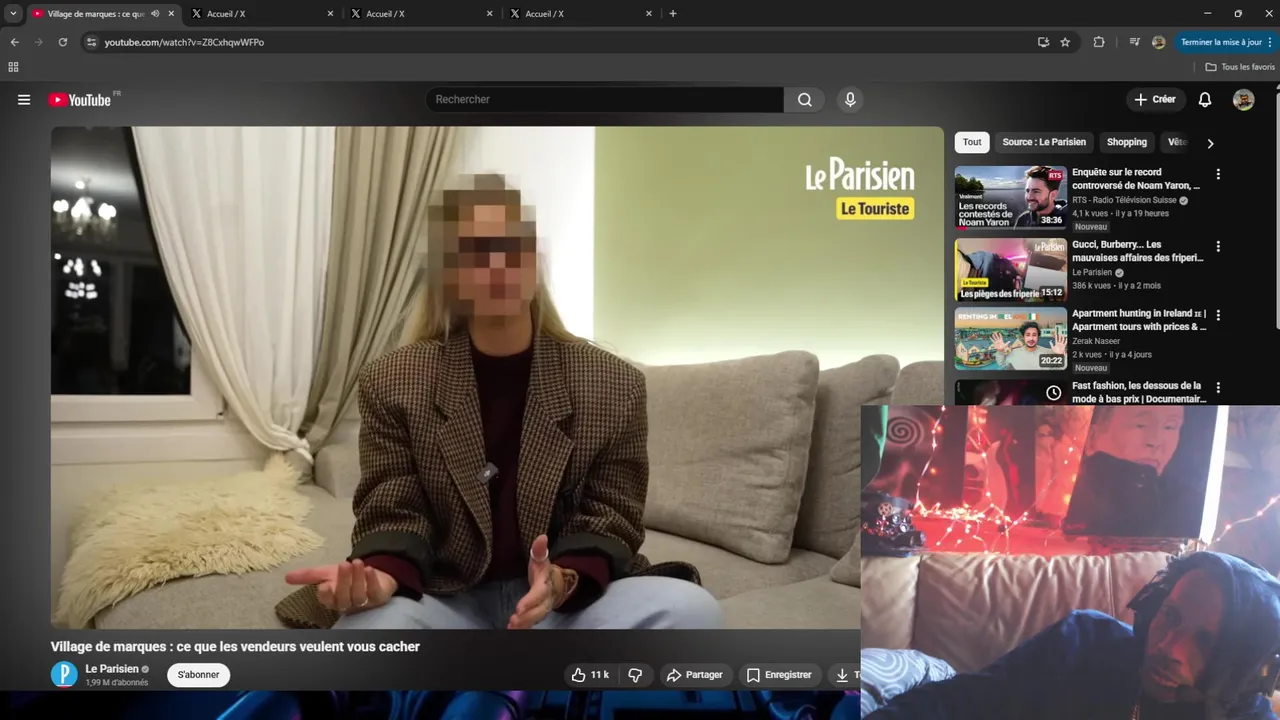Mute the Village de marques tab audio
1280x720 pixels.
(x=155, y=14)
